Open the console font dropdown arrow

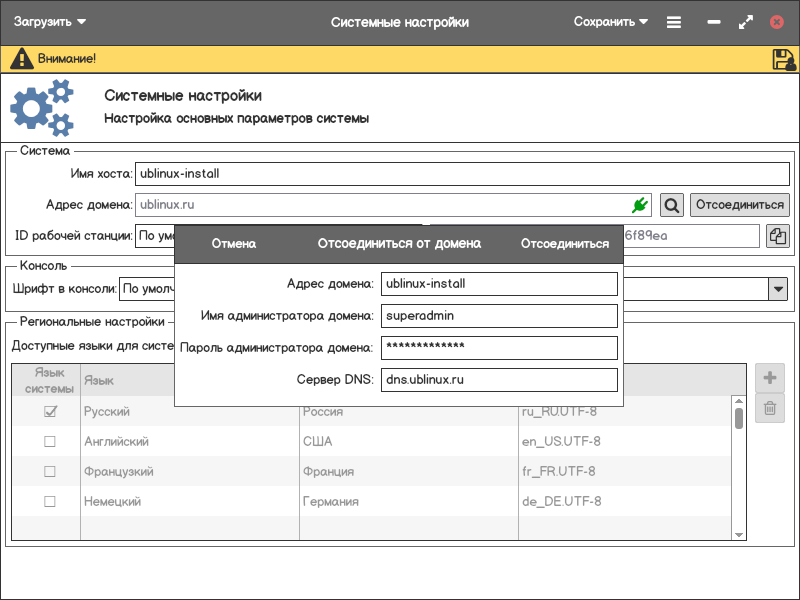tap(777, 290)
